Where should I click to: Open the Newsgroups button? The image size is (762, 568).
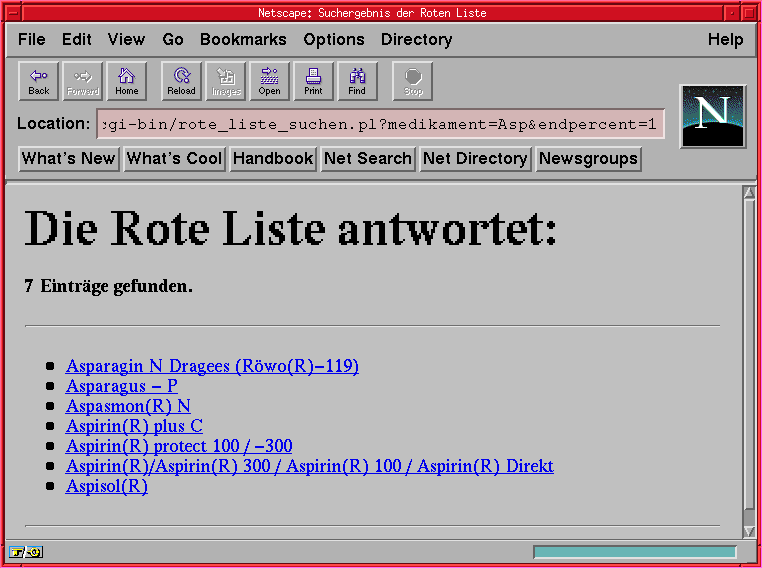pos(589,158)
